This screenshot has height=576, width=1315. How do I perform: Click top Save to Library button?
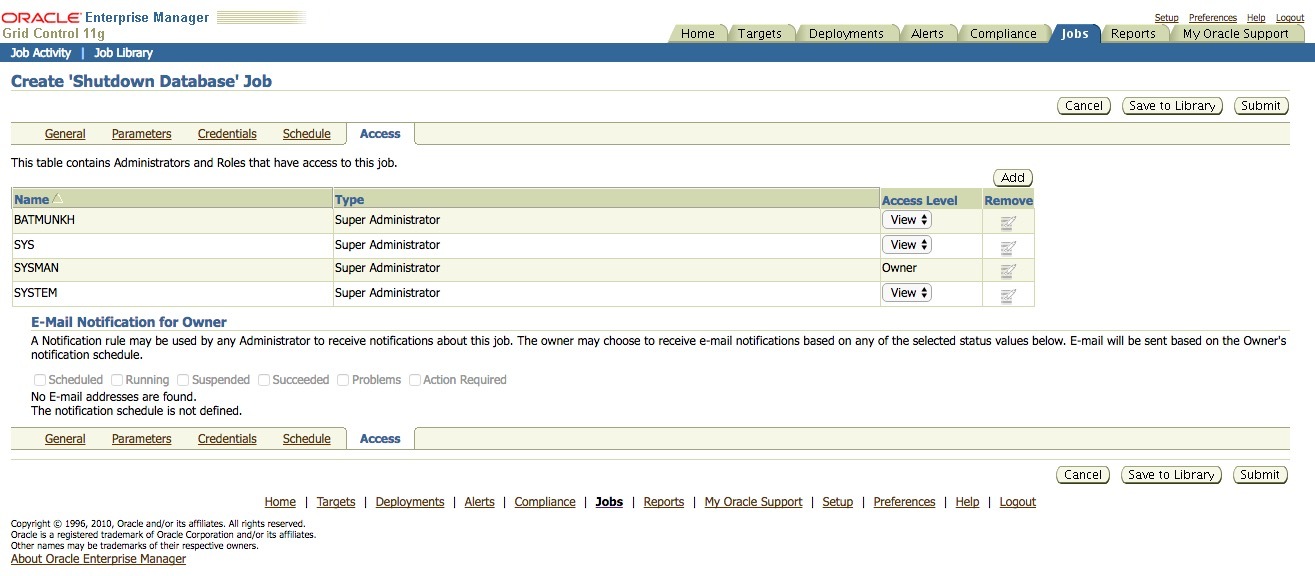point(1172,106)
